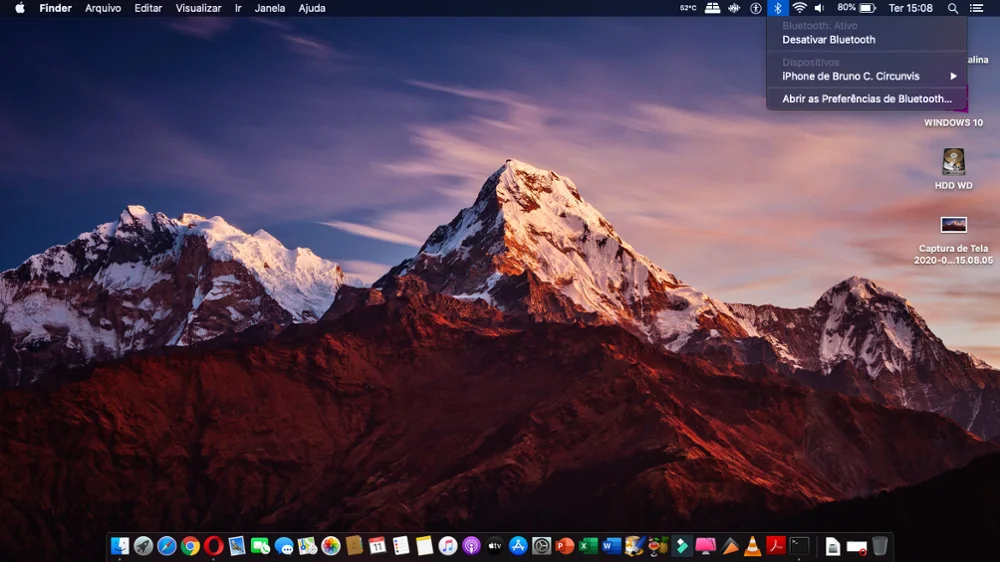
Task: Click the Bluetooth menu bar icon
Action: click(x=777, y=8)
